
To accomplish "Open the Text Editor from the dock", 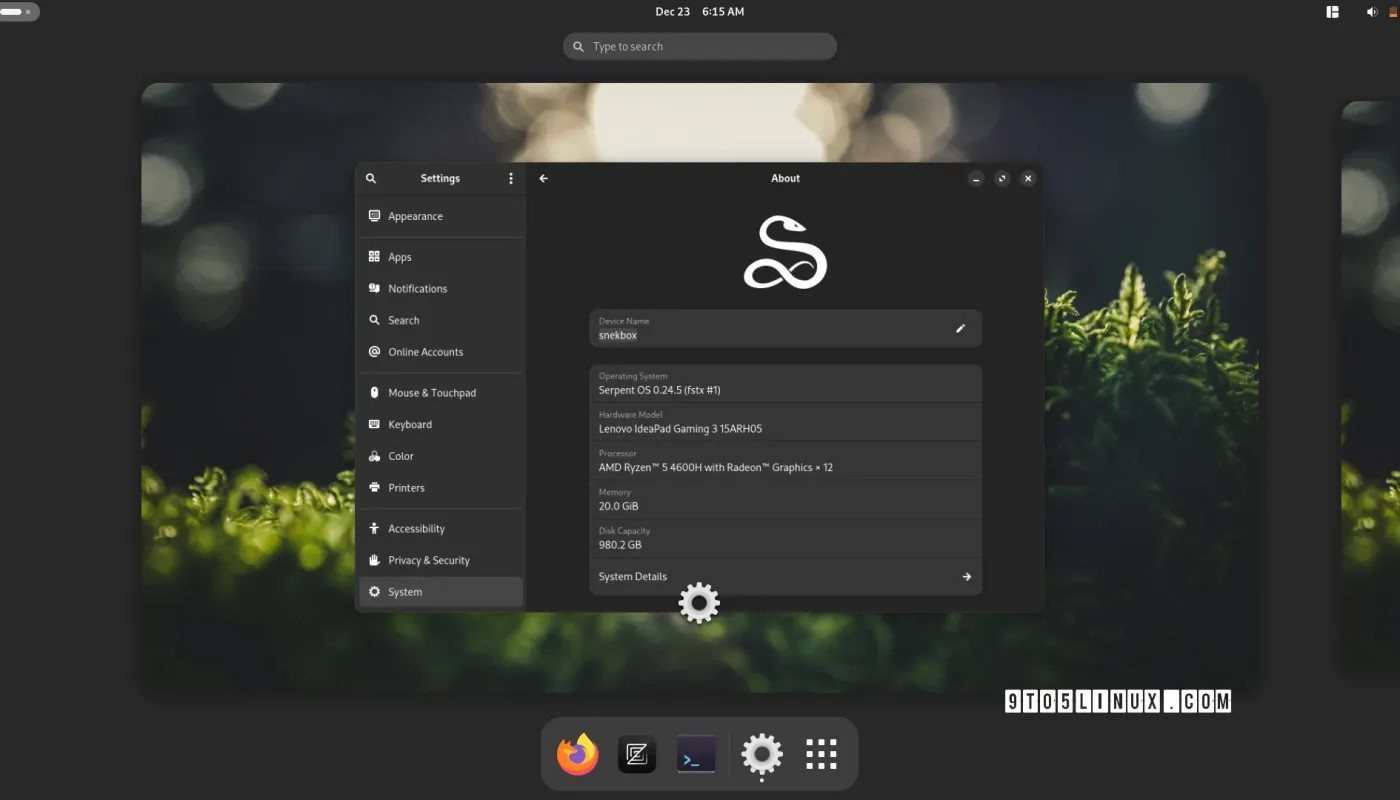I will pyautogui.click(x=637, y=754).
